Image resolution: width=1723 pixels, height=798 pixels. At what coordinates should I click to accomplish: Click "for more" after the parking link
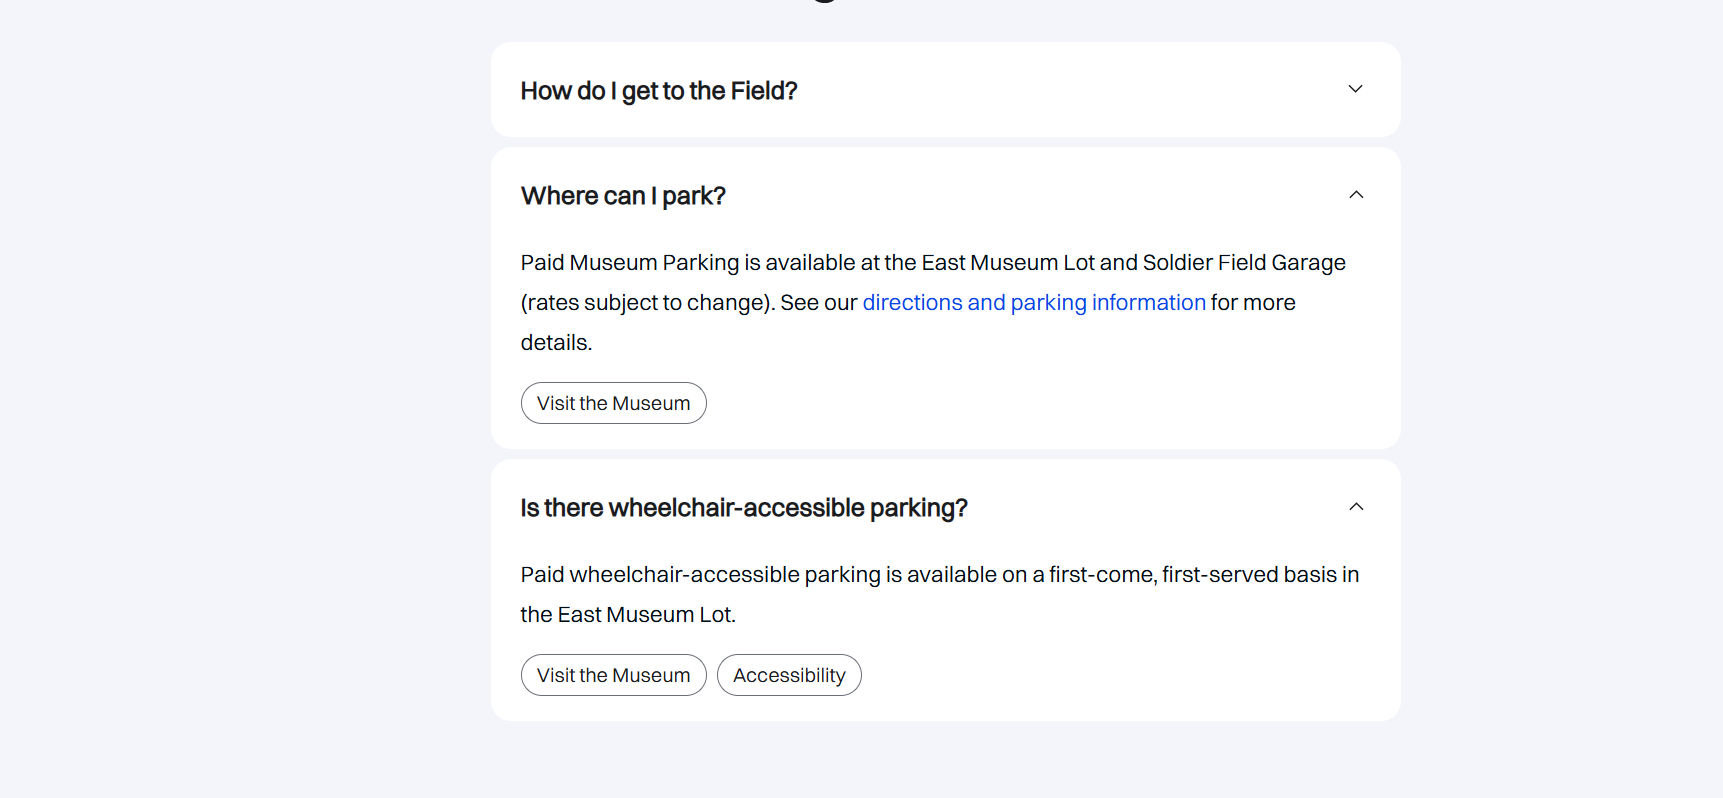click(x=1253, y=303)
